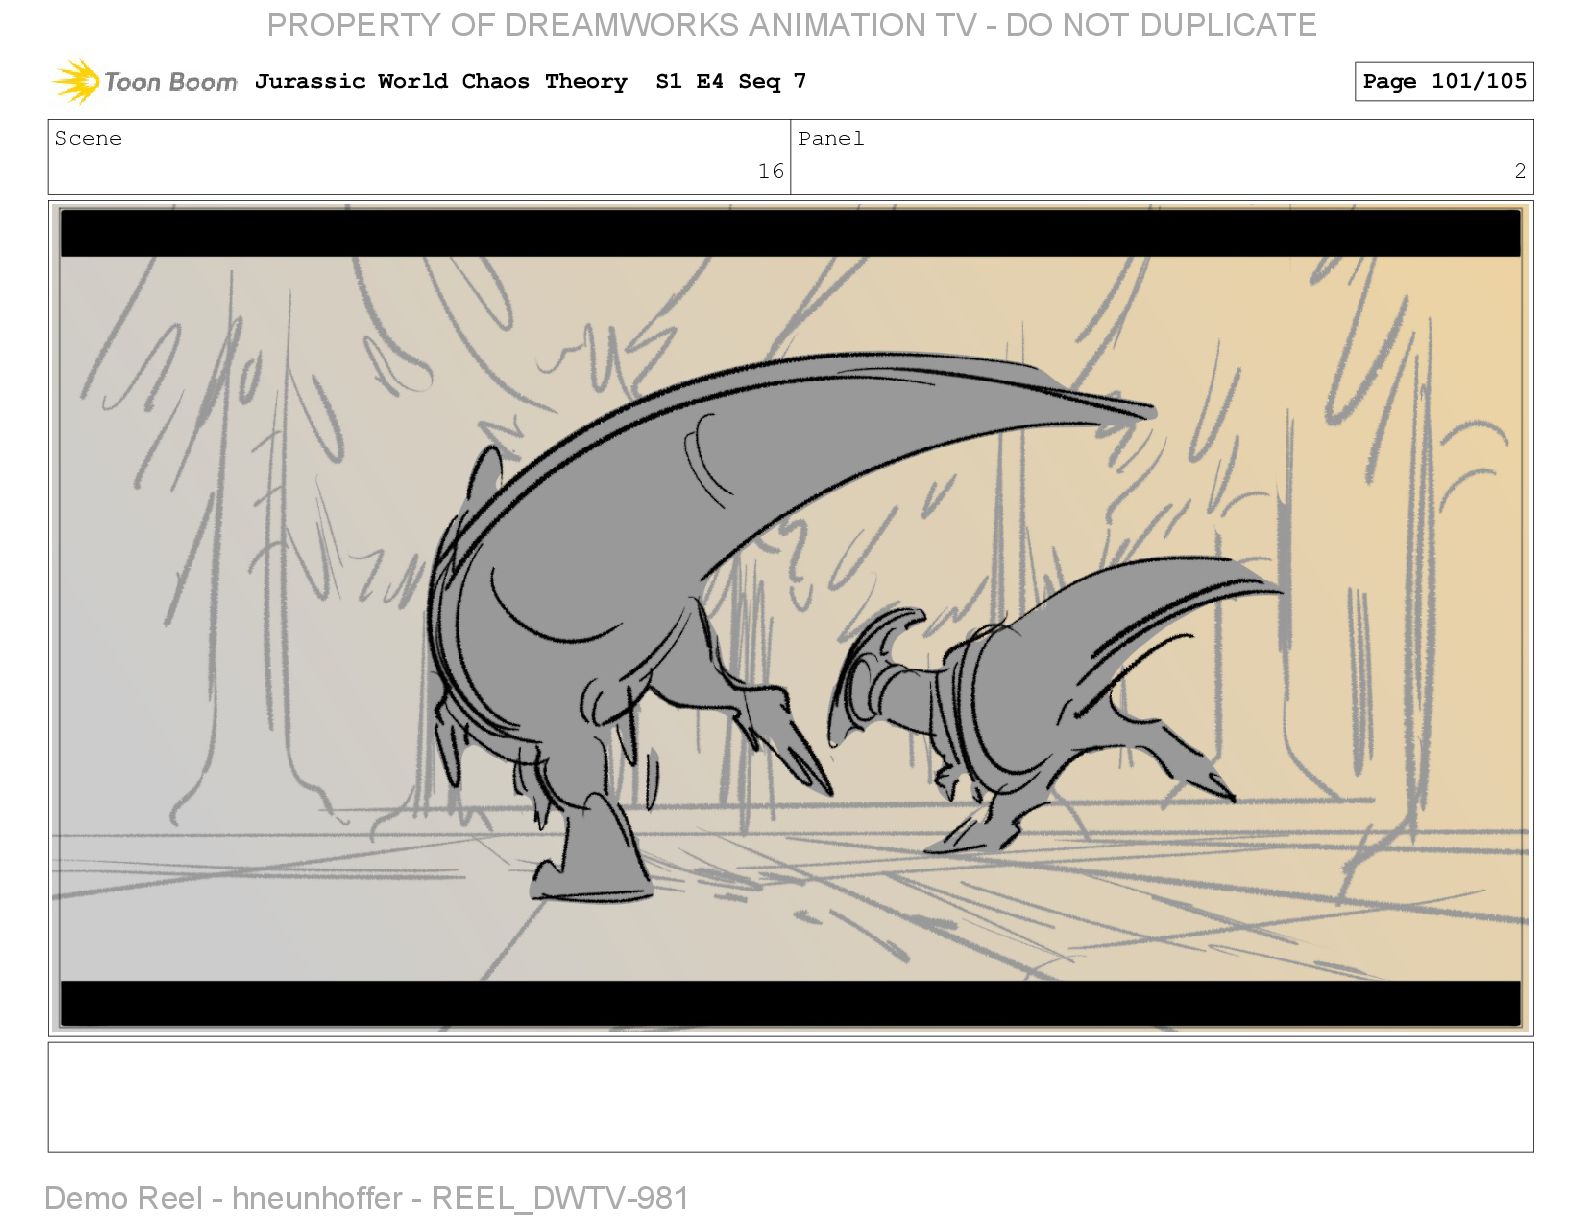This screenshot has width=1584, height=1224.
Task: Click the Toon Boom logo
Action: 145,81
